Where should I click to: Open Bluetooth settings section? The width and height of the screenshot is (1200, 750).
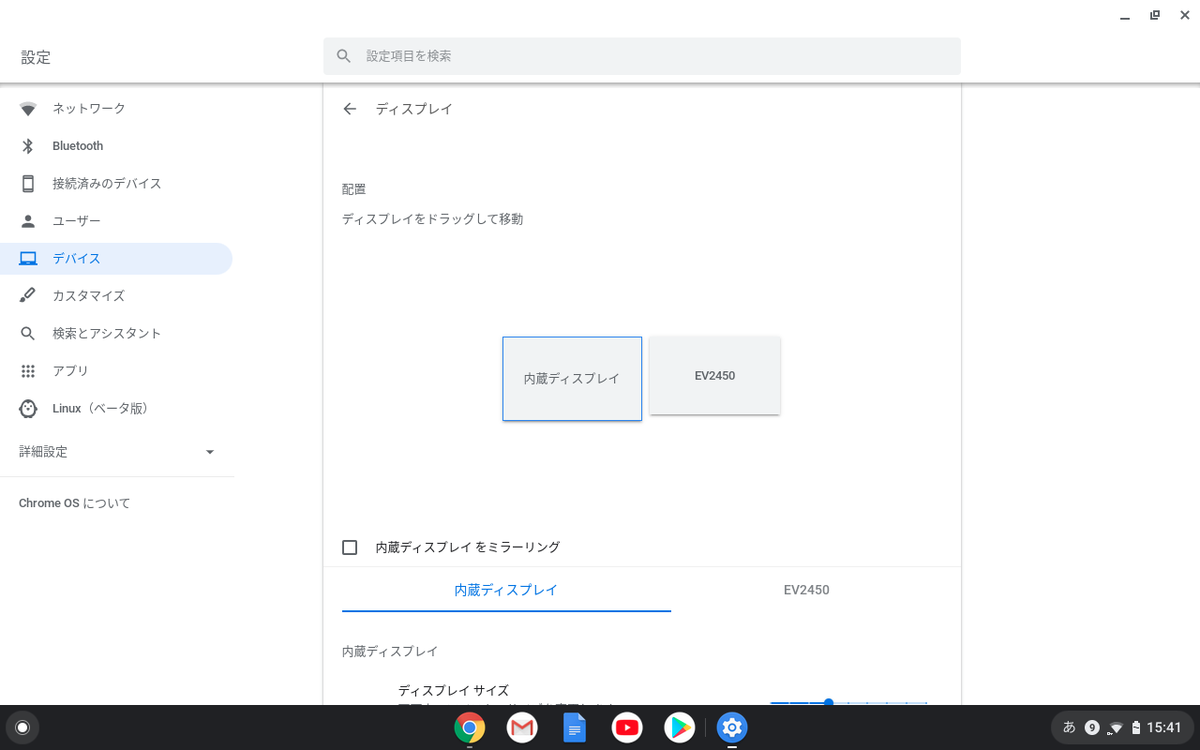click(116, 146)
